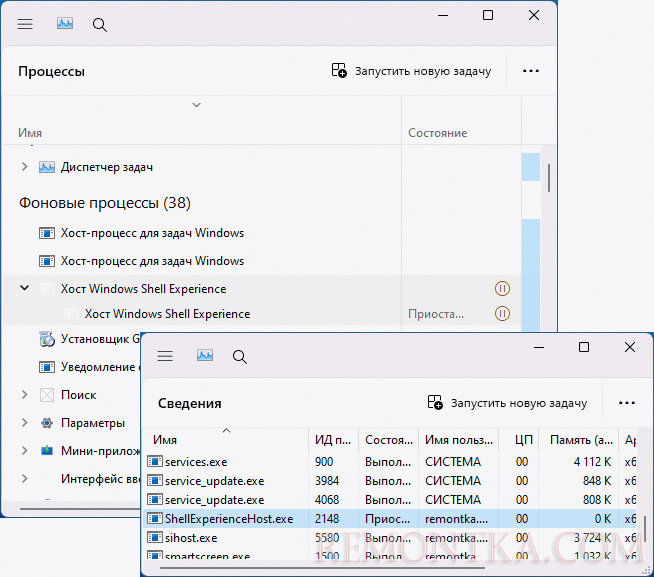Select second Хост-процесс для задач Windows row
The width and height of the screenshot is (654, 577).
[x=262, y=261]
